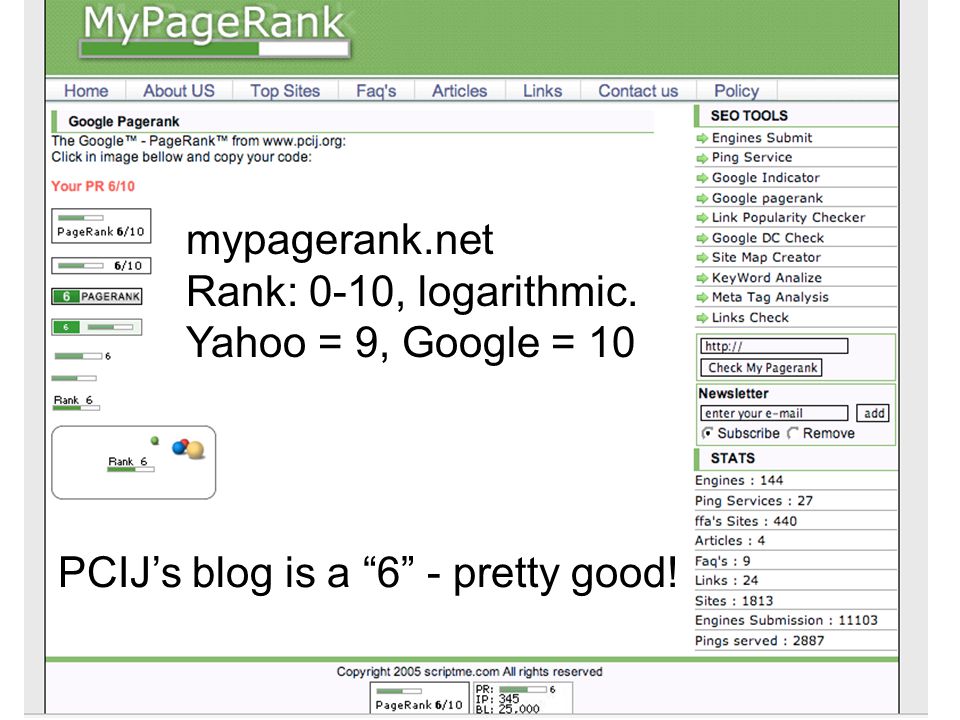Click the footer PR IP BL stats badge
Image resolution: width=960 pixels, height=720 pixels.
[x=523, y=699]
